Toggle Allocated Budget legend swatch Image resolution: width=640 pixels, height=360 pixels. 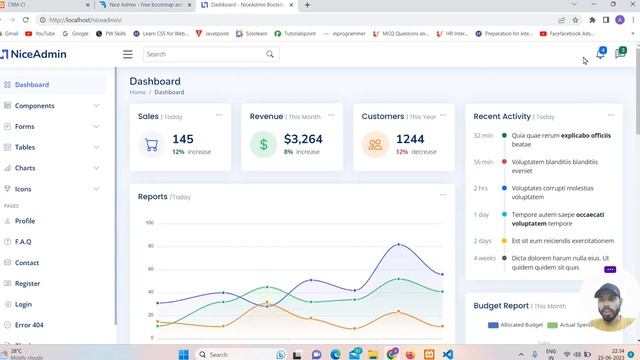tap(493, 325)
